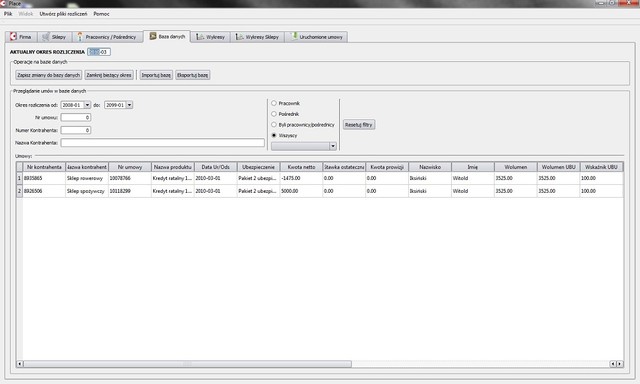640x384 pixels.
Task: Click the Nazwa Kontrahenta input field
Action: [x=162, y=143]
